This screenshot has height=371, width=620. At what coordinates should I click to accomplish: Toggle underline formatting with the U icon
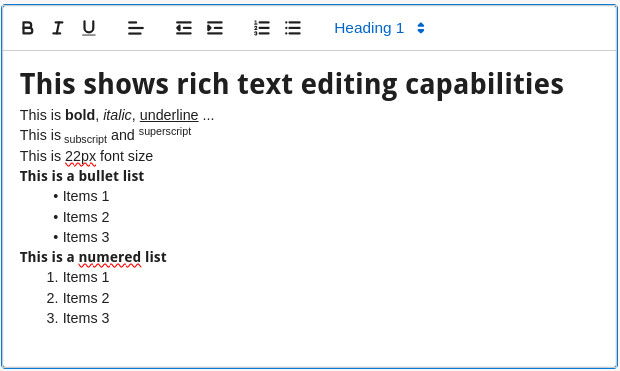(x=89, y=28)
